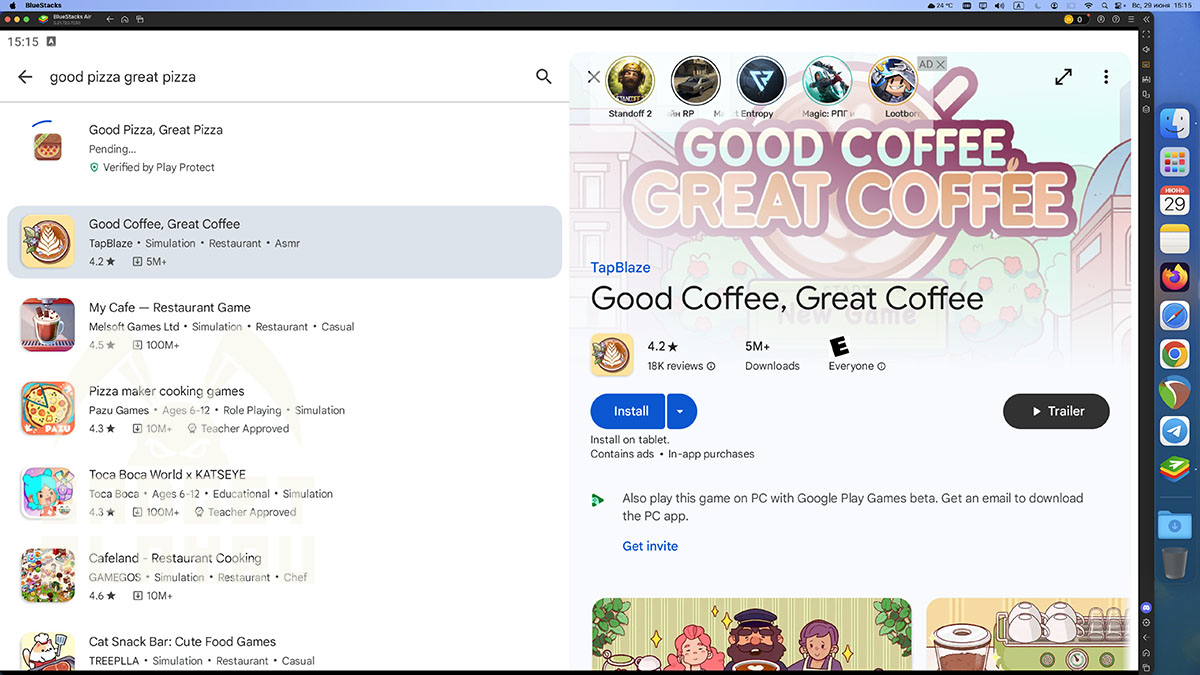The height and width of the screenshot is (675, 1200).
Task: Tap the Cafeland app icon
Action: point(48,576)
